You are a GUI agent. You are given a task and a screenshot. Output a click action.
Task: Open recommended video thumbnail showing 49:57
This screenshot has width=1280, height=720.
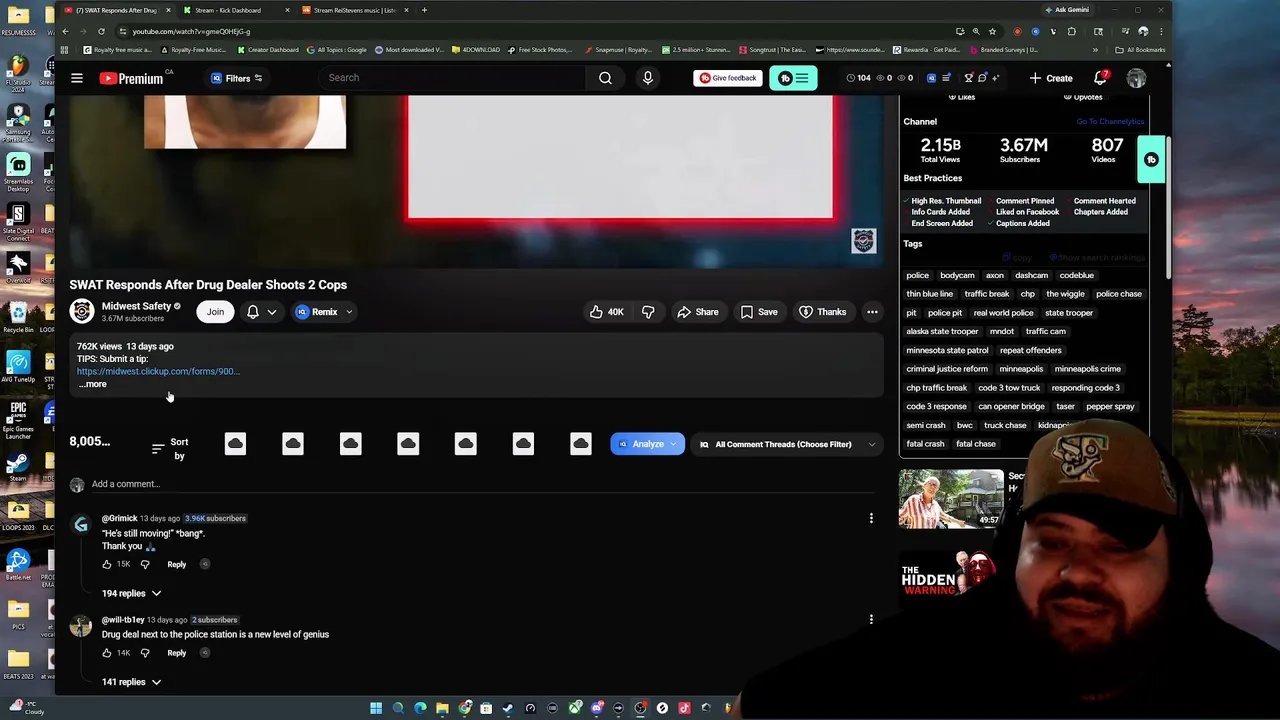click(x=951, y=498)
